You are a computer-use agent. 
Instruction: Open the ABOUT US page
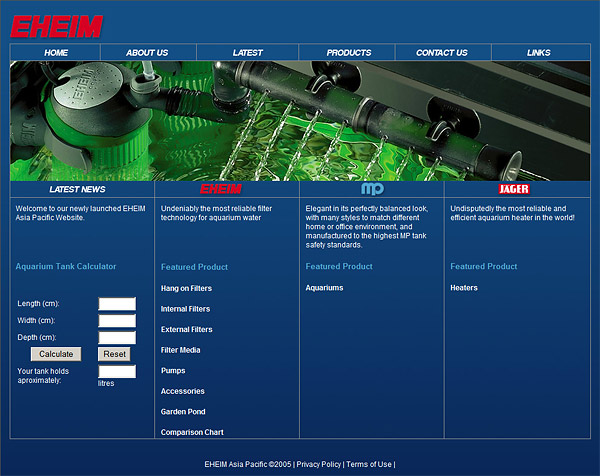(147, 53)
